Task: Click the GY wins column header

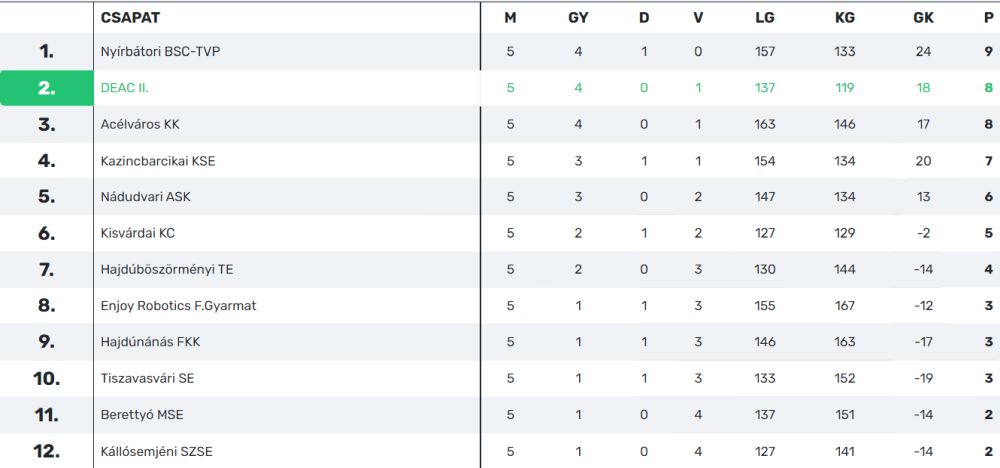Action: coord(578,18)
